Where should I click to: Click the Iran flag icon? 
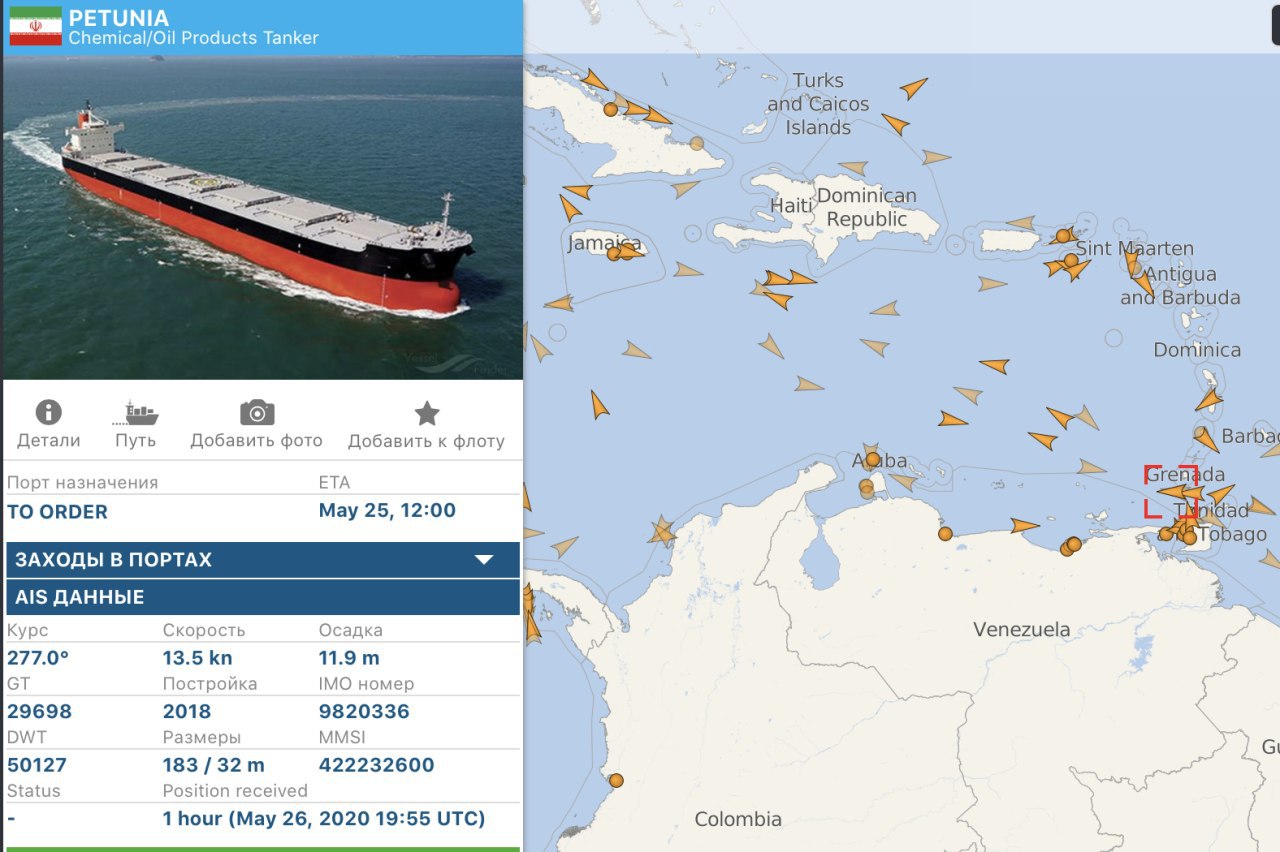35,27
